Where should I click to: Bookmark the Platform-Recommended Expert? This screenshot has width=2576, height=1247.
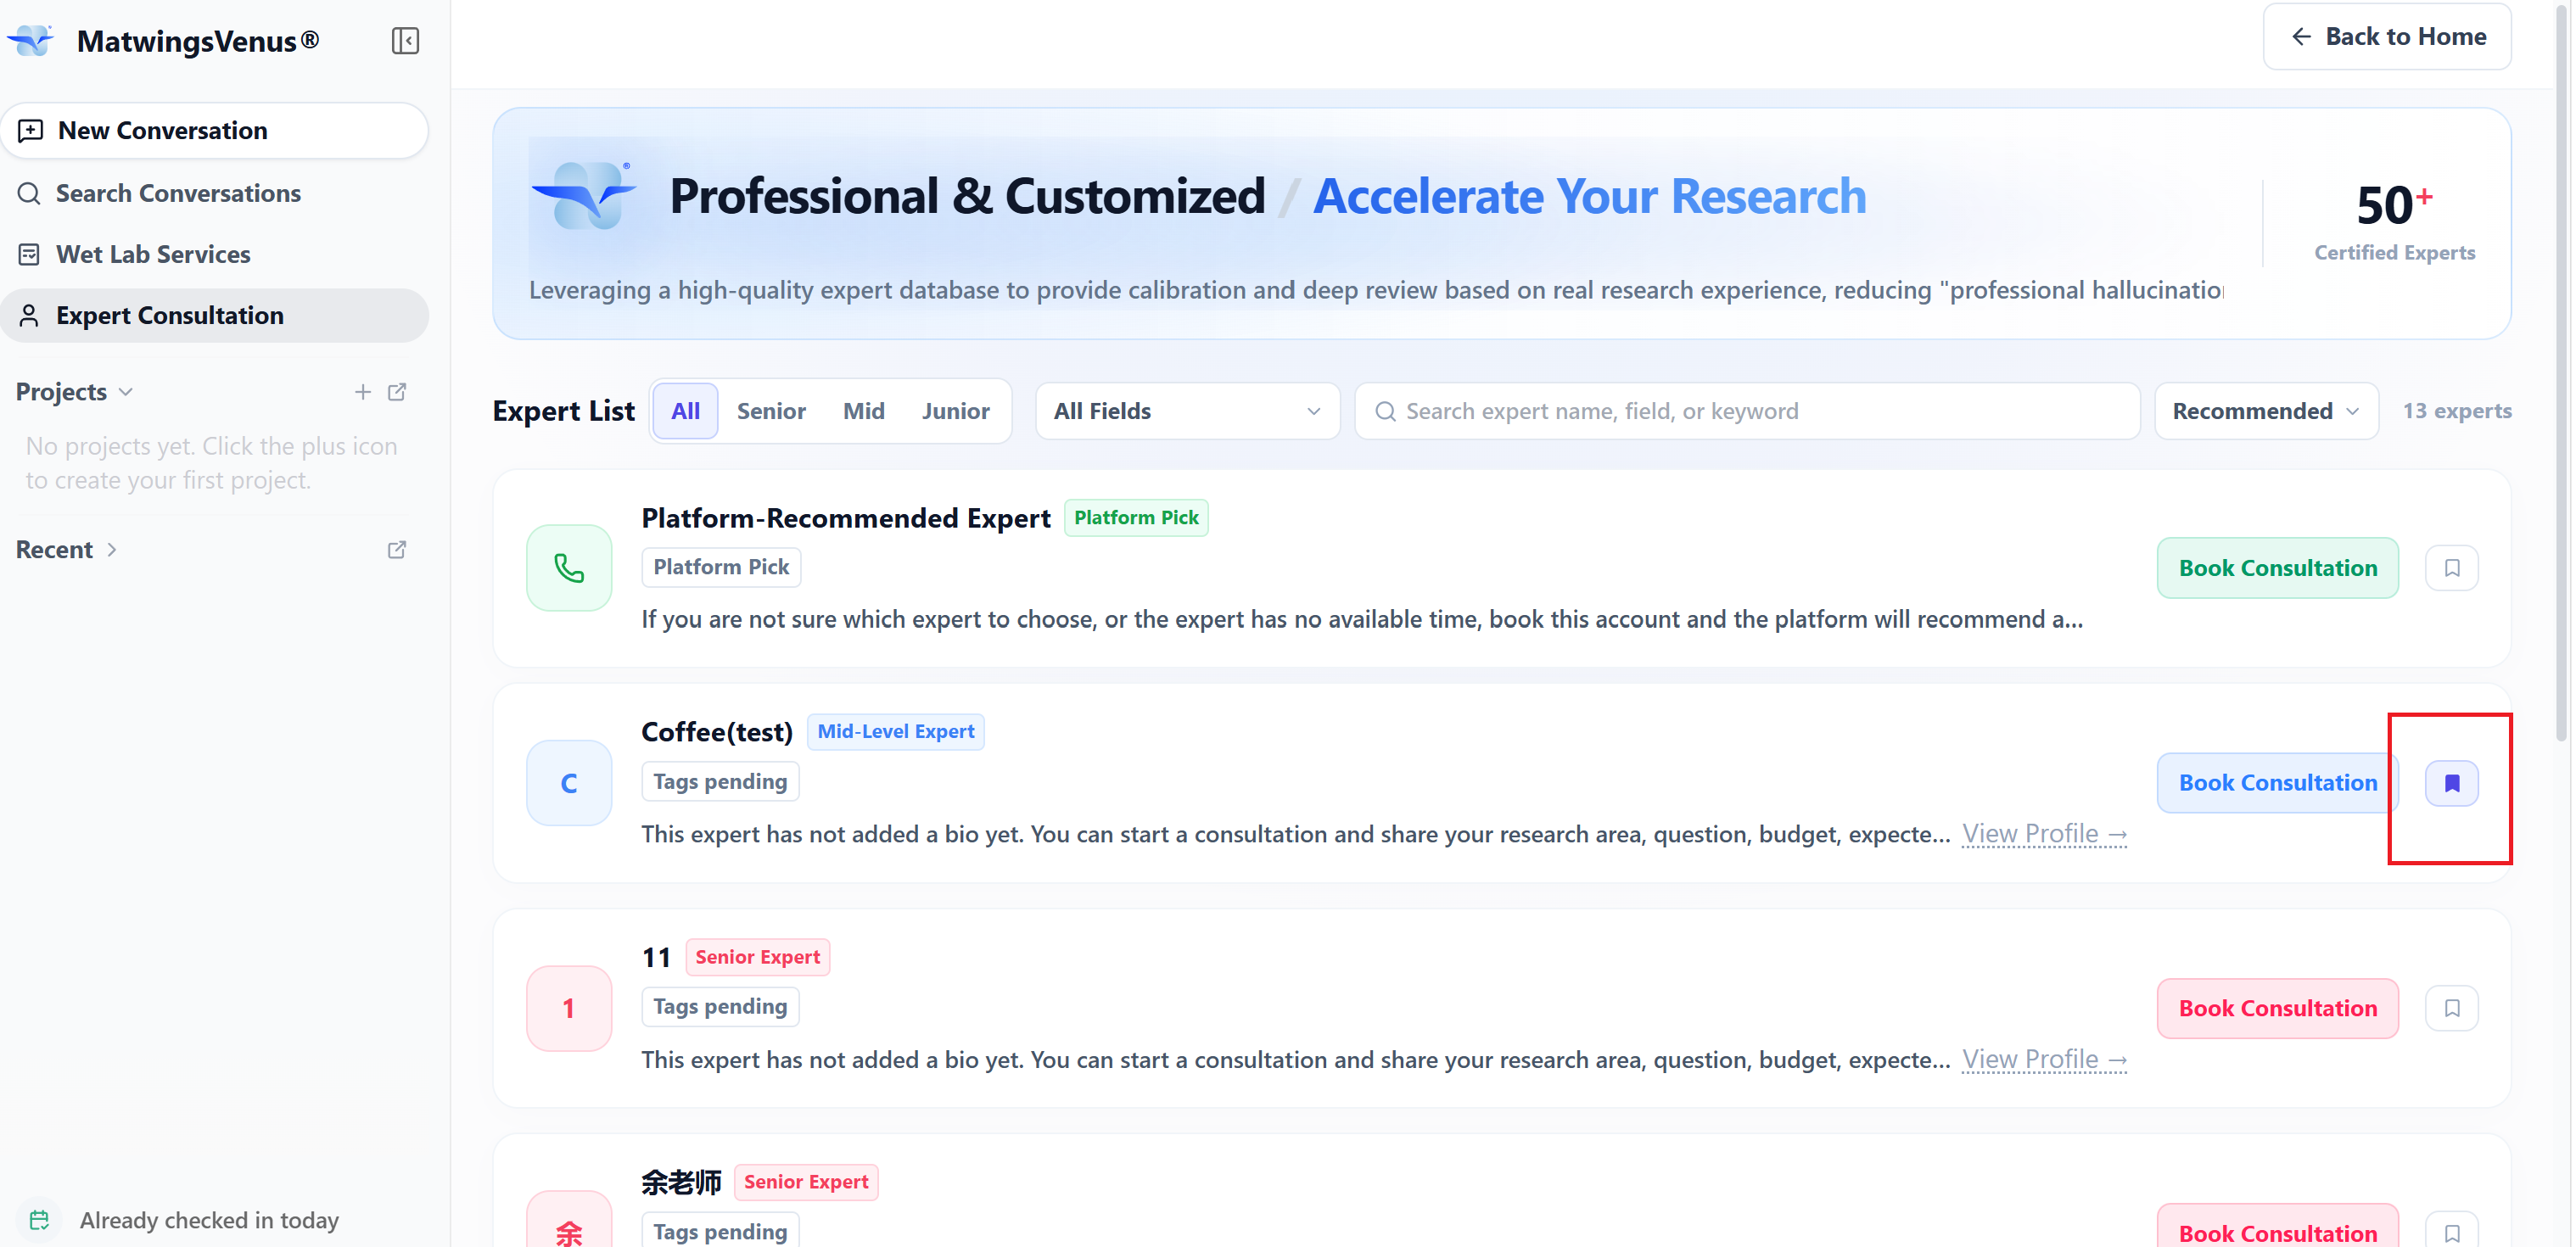(2451, 568)
